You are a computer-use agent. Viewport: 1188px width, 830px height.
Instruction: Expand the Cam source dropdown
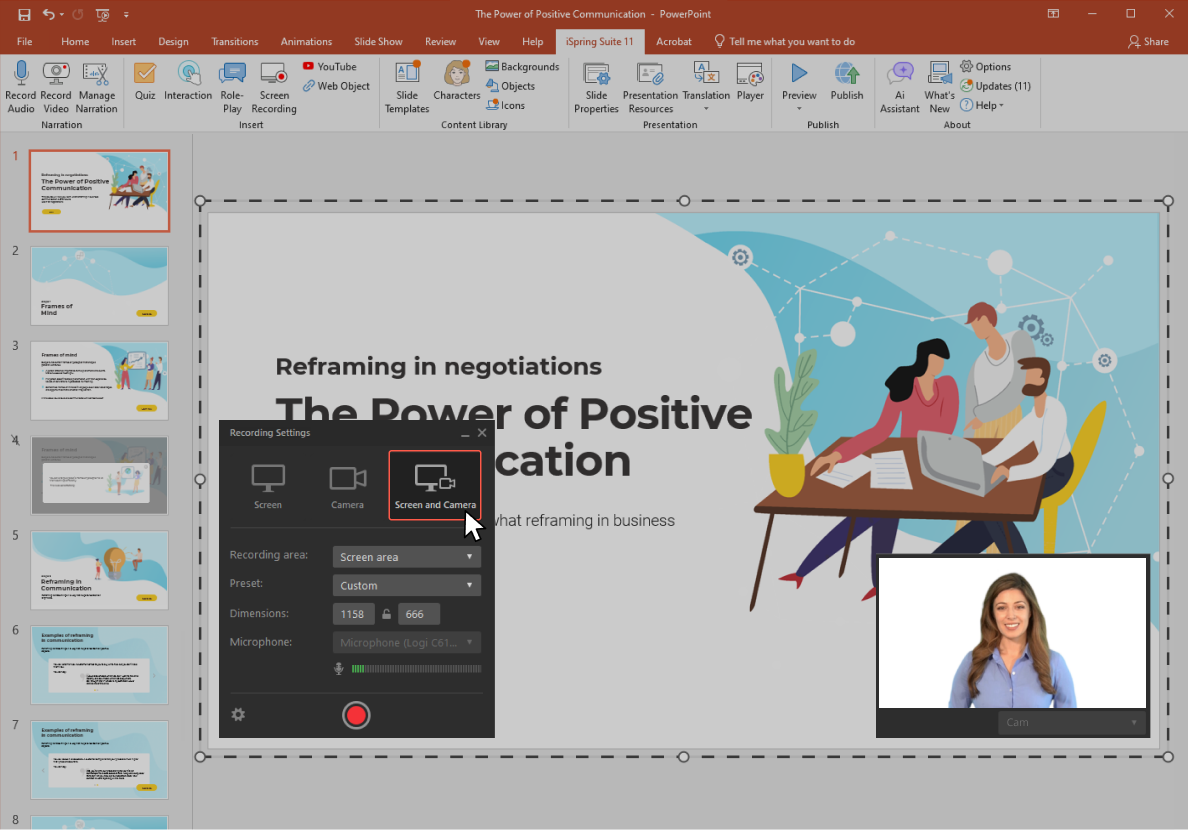[1071, 722]
